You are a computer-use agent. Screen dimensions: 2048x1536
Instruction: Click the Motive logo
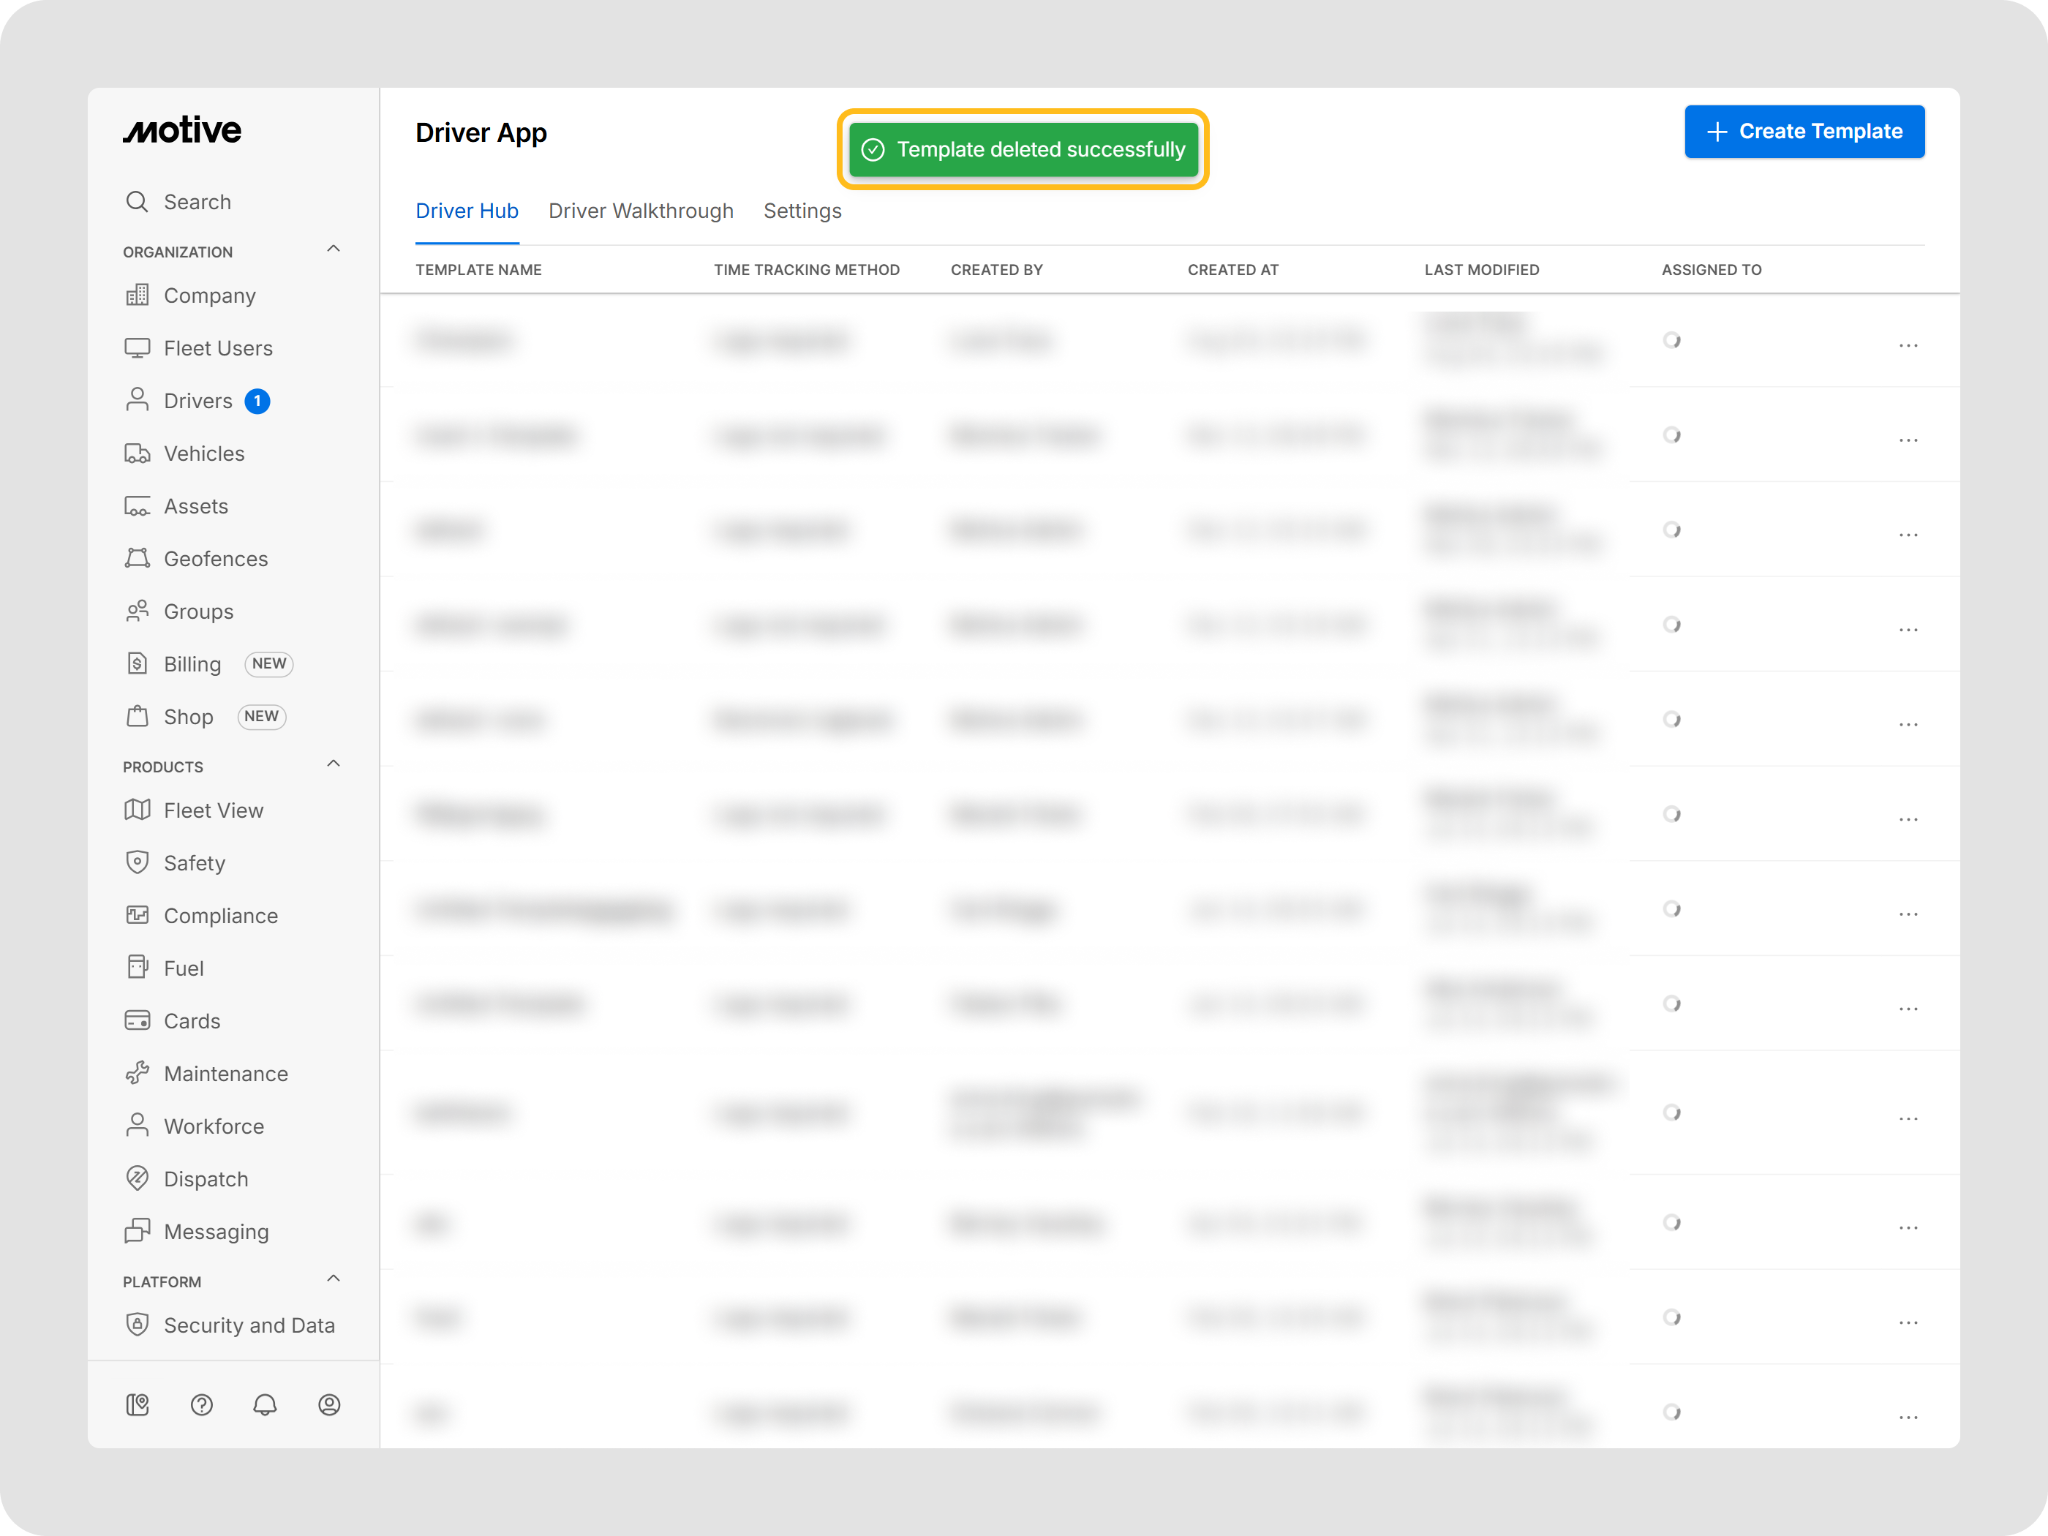(x=182, y=131)
